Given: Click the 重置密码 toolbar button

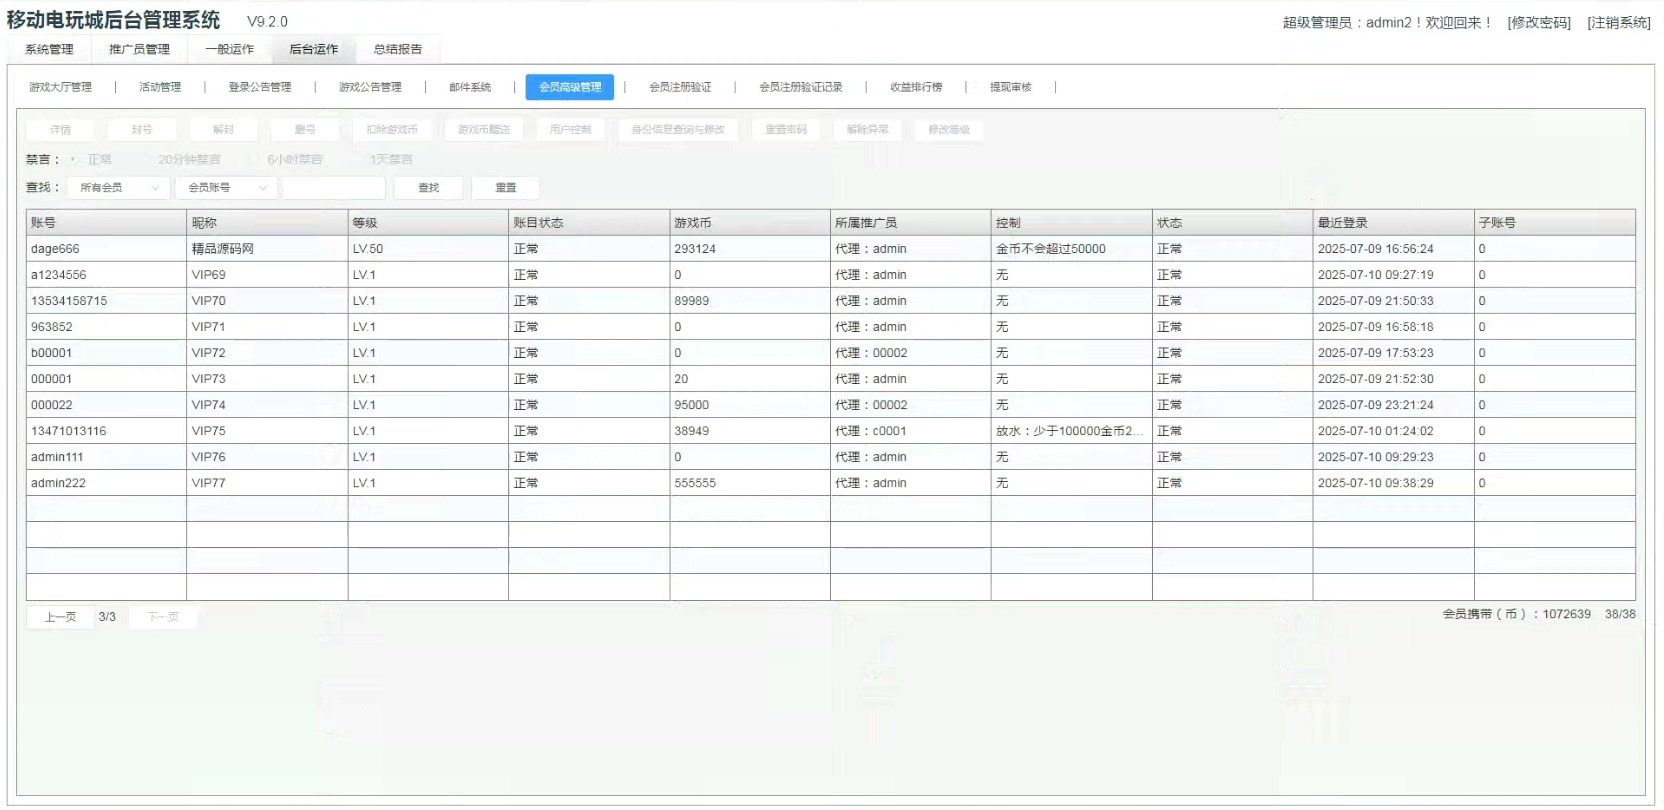Looking at the screenshot, I should point(786,130).
